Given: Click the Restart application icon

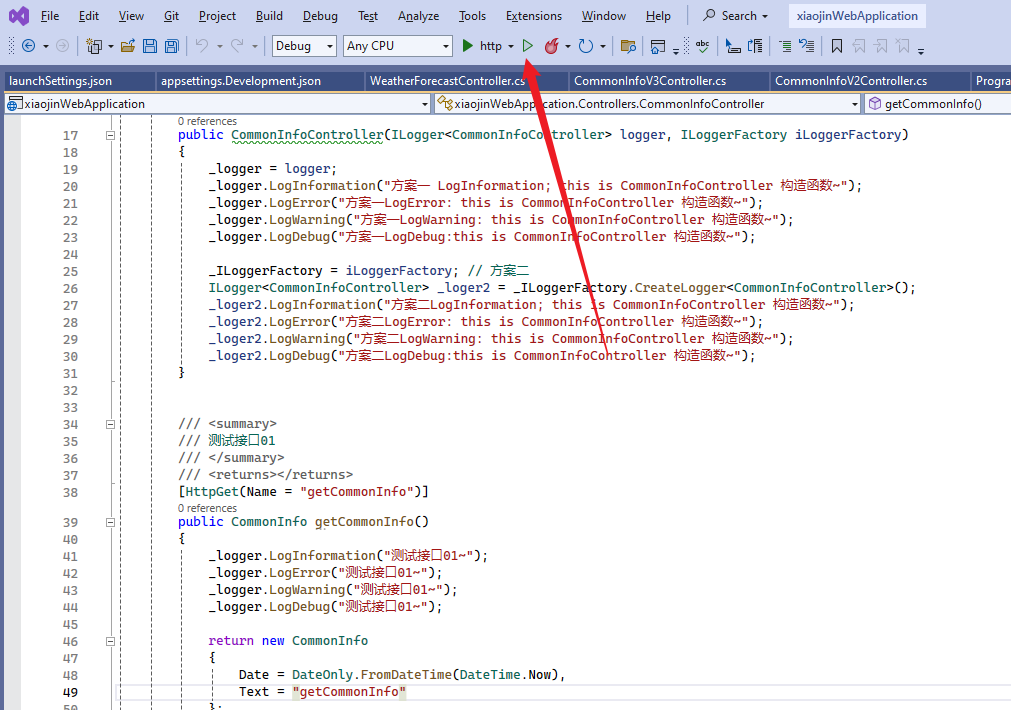Looking at the screenshot, I should tap(585, 45).
